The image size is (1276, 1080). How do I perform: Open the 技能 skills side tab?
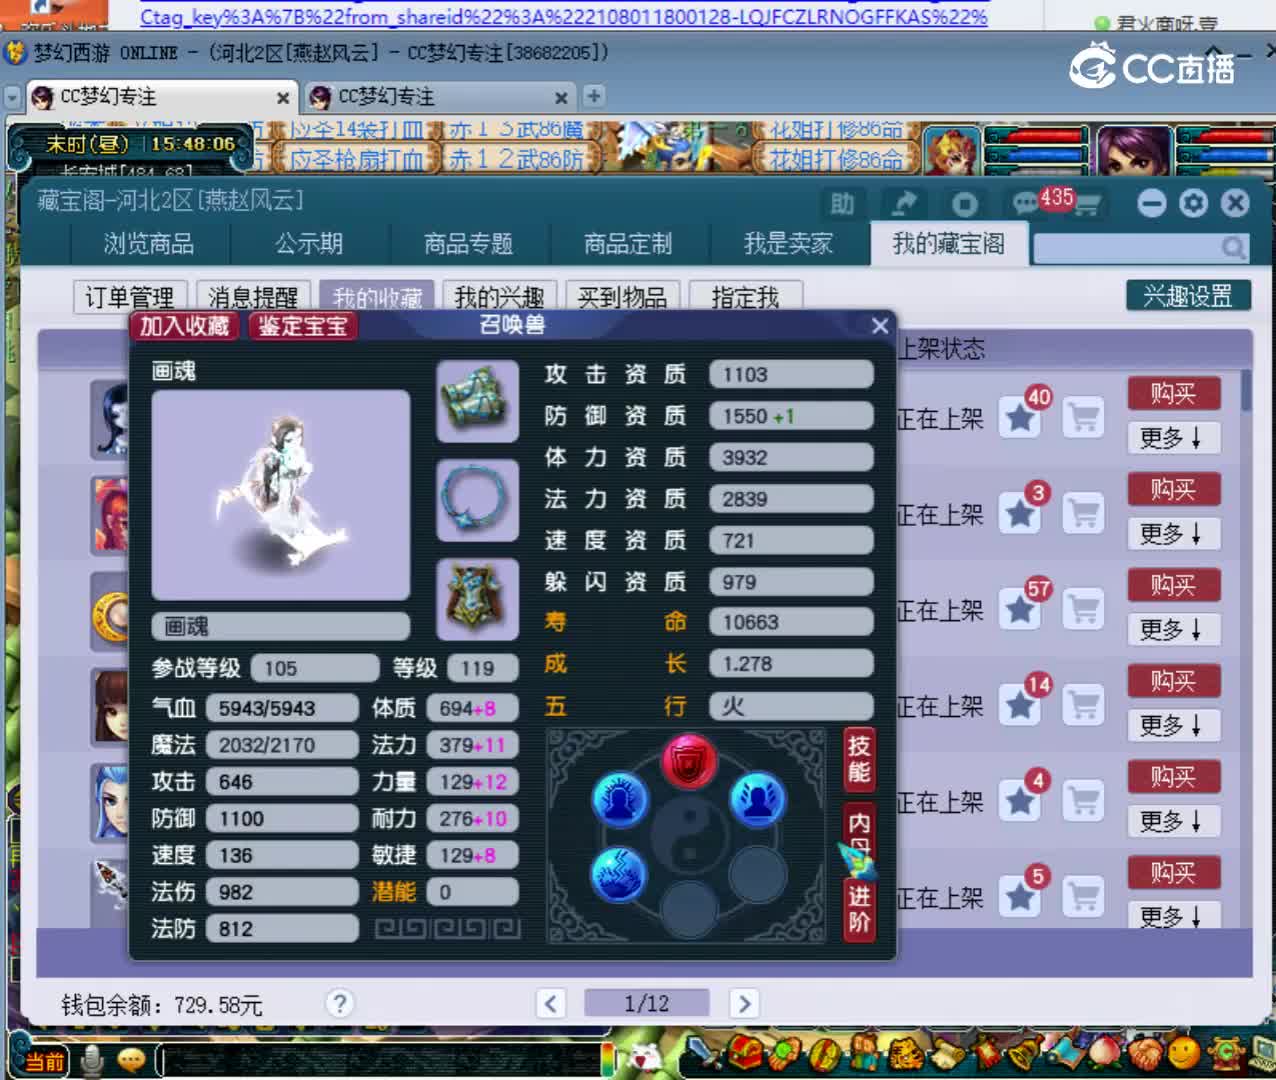(859, 758)
